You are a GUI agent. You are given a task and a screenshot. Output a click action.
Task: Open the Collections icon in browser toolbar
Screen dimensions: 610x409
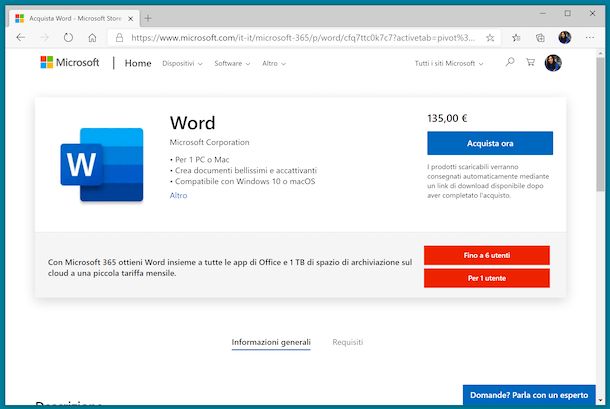(x=540, y=38)
